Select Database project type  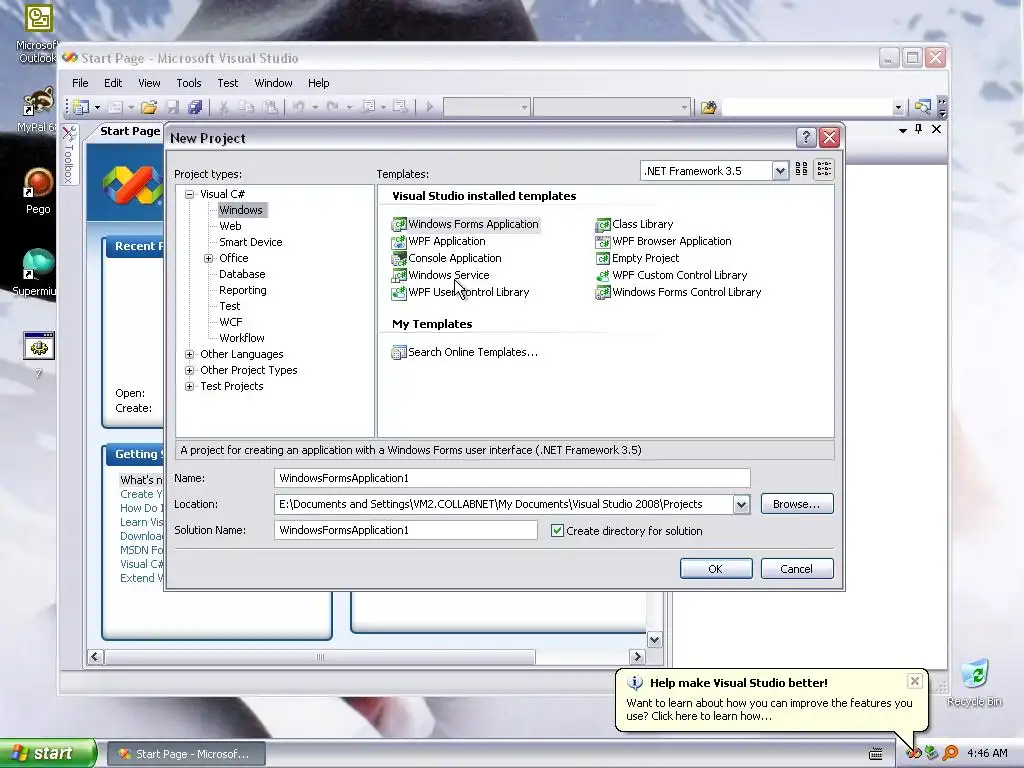pyautogui.click(x=242, y=274)
